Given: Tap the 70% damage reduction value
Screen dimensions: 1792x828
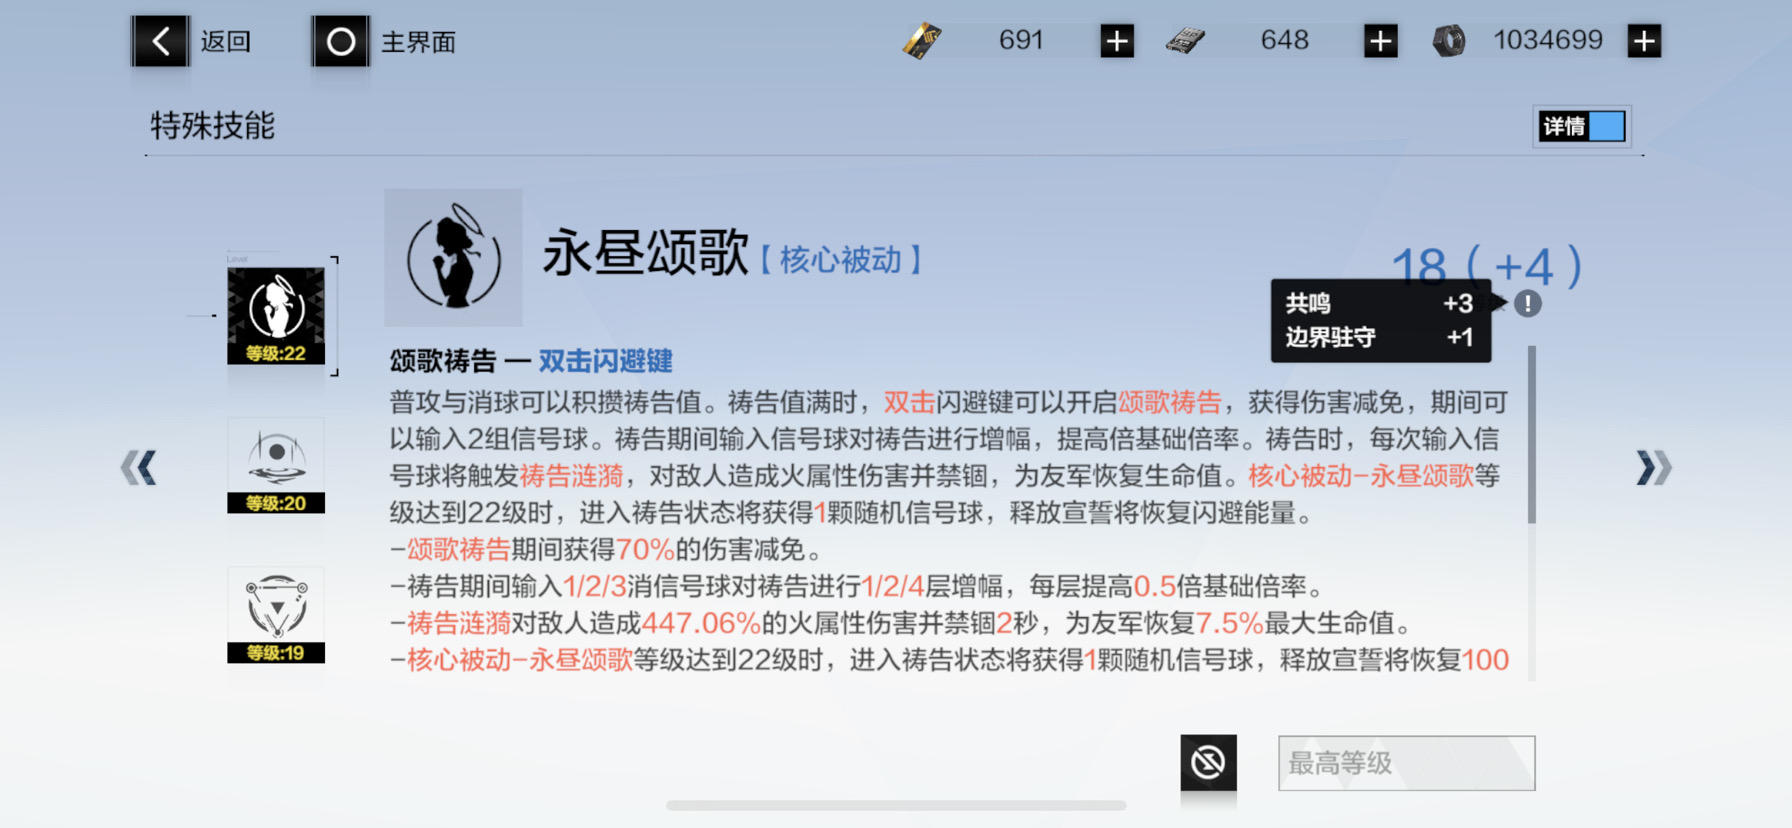Looking at the screenshot, I should click(645, 549).
